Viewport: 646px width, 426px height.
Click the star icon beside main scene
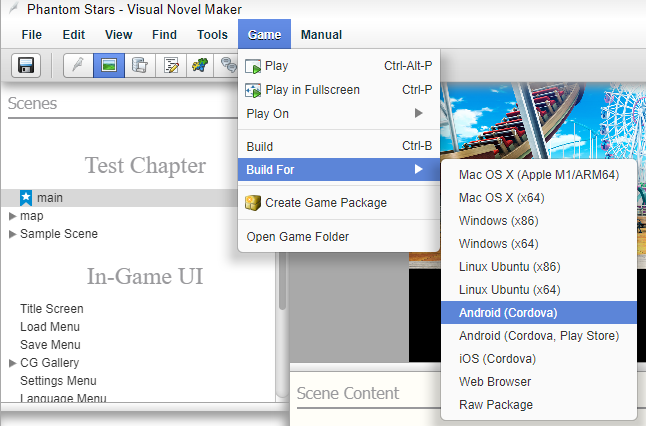click(x=26, y=198)
